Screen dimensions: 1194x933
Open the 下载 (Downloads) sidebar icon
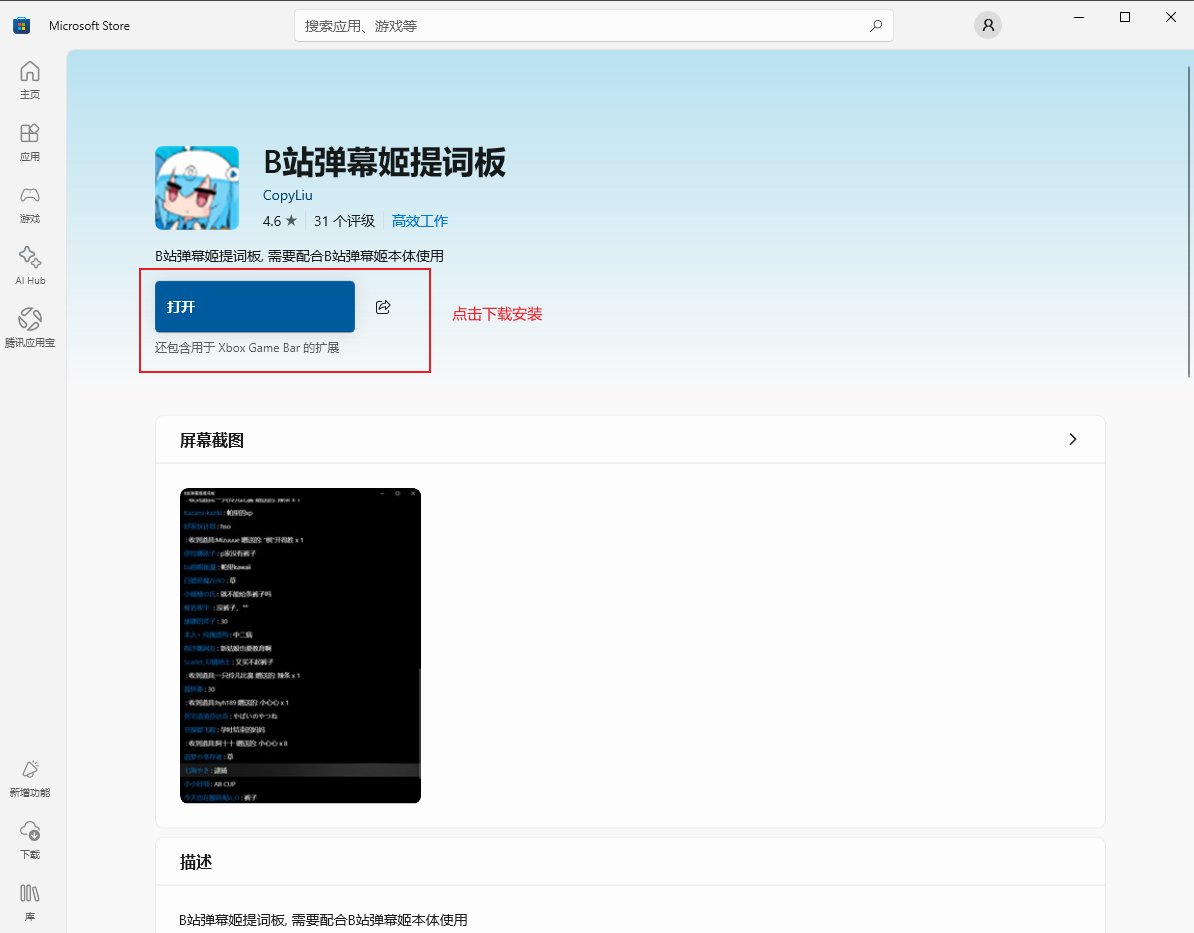click(29, 841)
